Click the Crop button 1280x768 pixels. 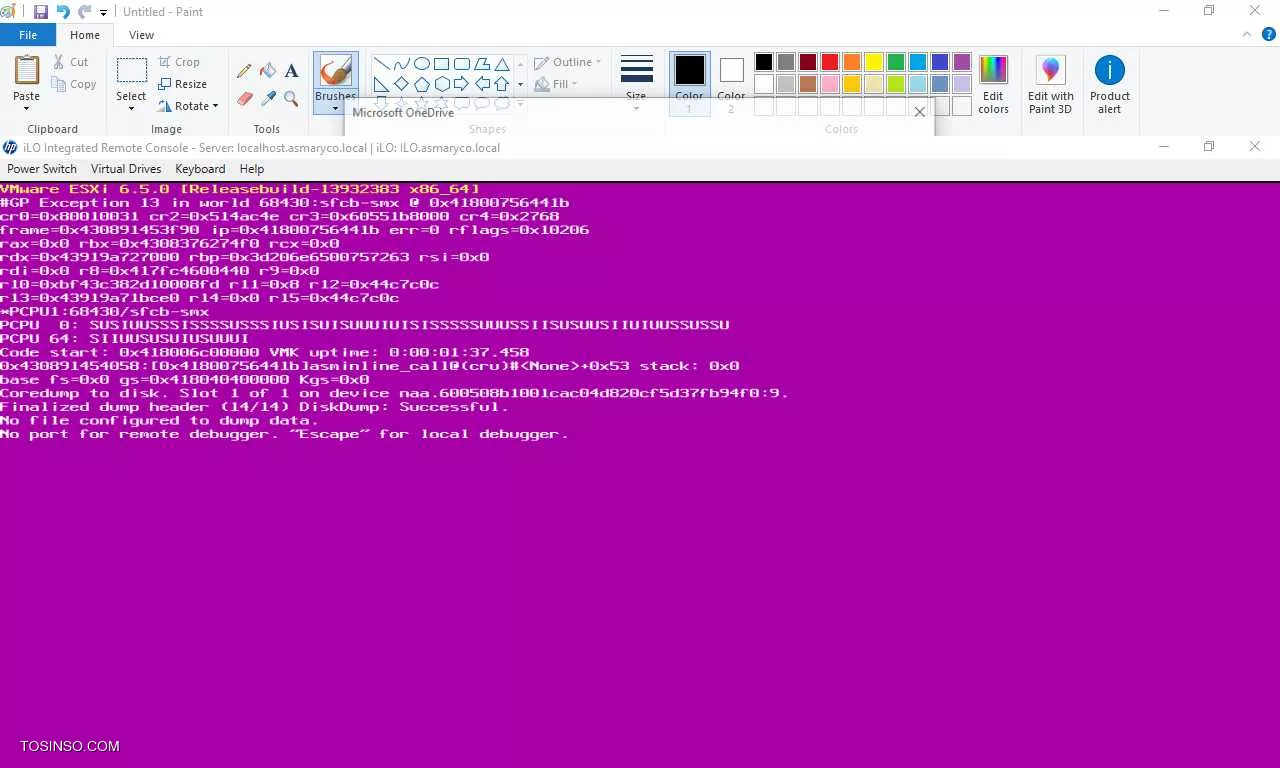(179, 62)
